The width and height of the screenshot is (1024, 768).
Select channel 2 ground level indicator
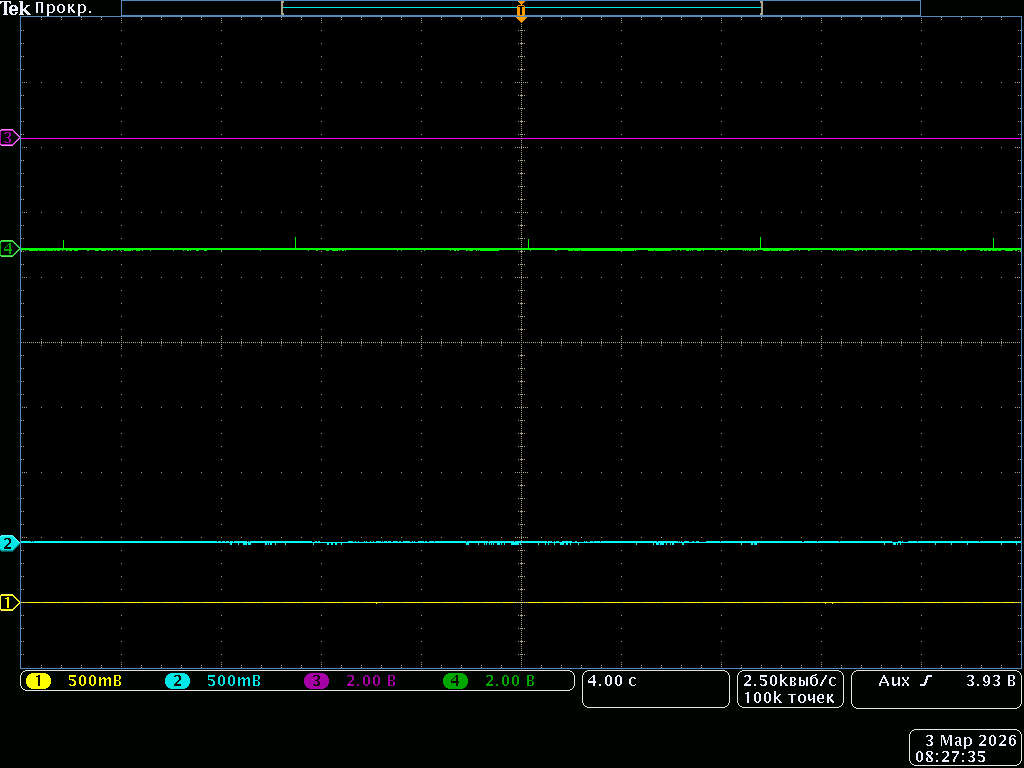10,543
